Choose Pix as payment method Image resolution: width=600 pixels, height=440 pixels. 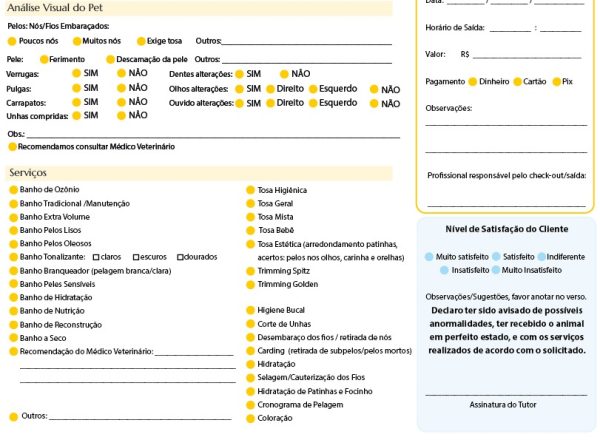pos(556,82)
